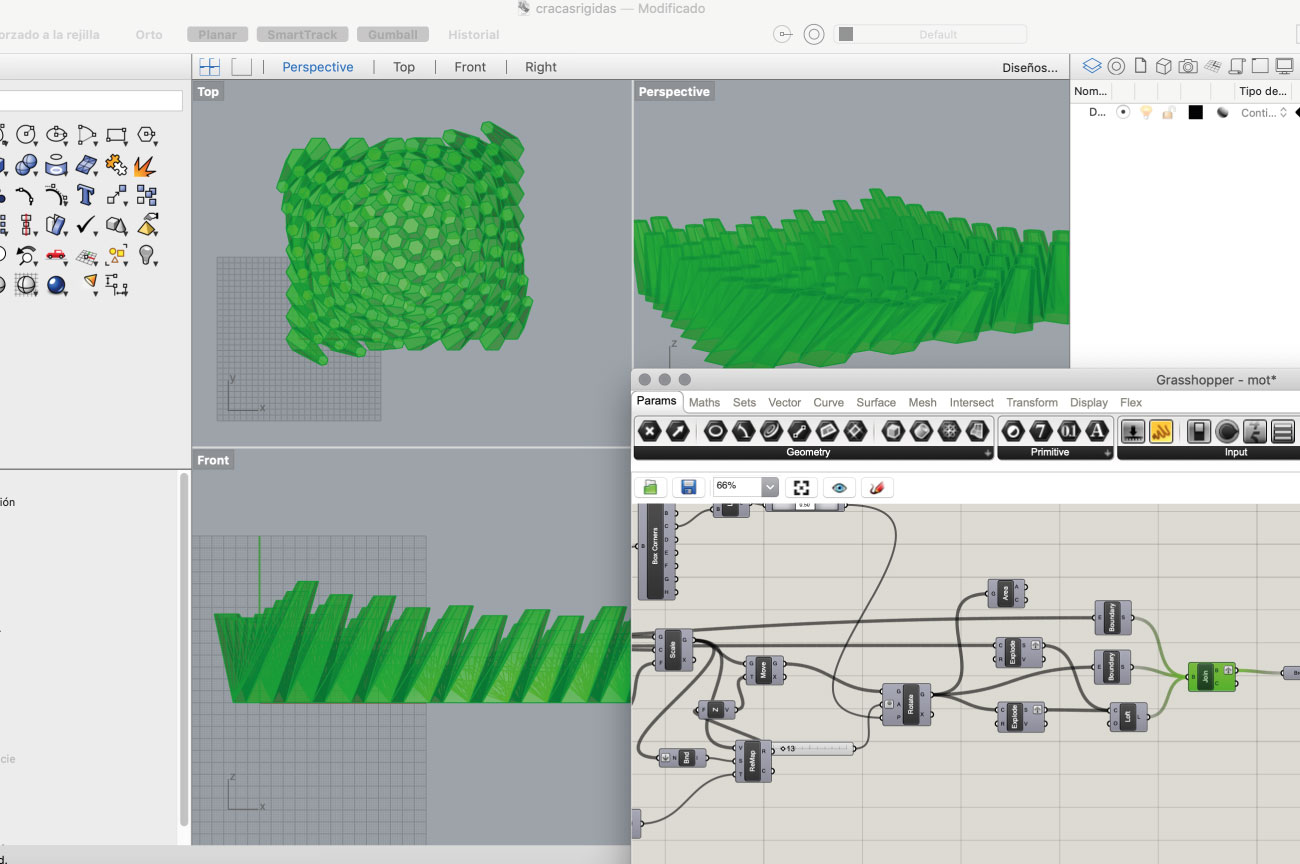
Task: Click the light bulb icon in Rhino's toolbar
Action: [147, 255]
